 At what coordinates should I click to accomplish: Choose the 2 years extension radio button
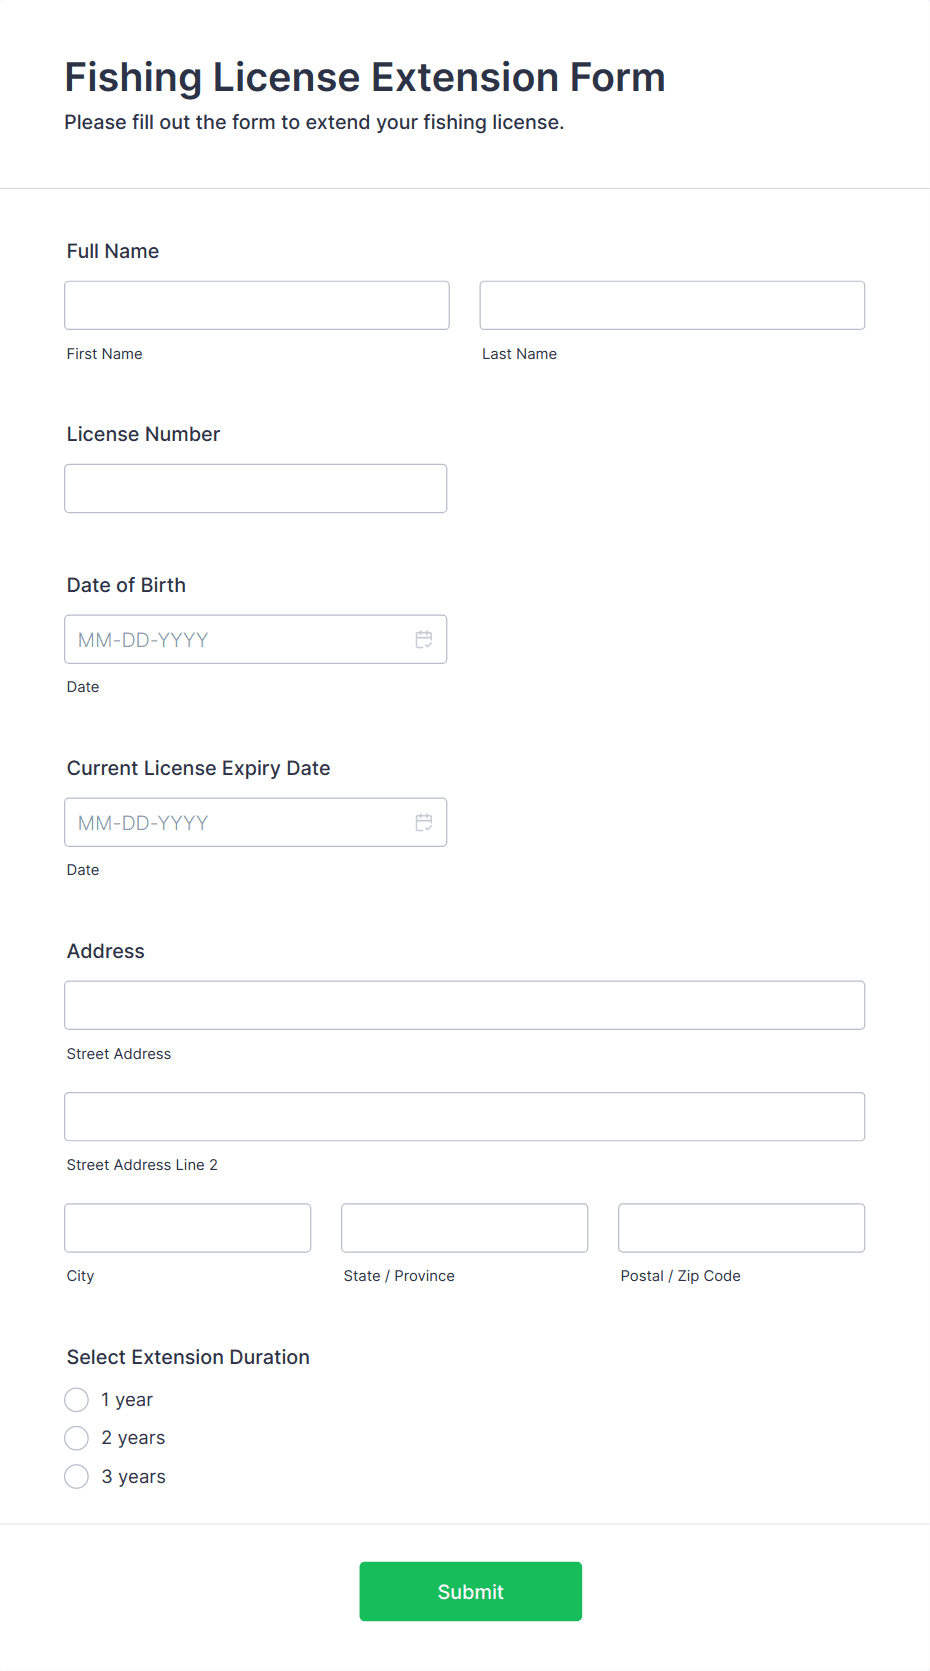point(77,1438)
